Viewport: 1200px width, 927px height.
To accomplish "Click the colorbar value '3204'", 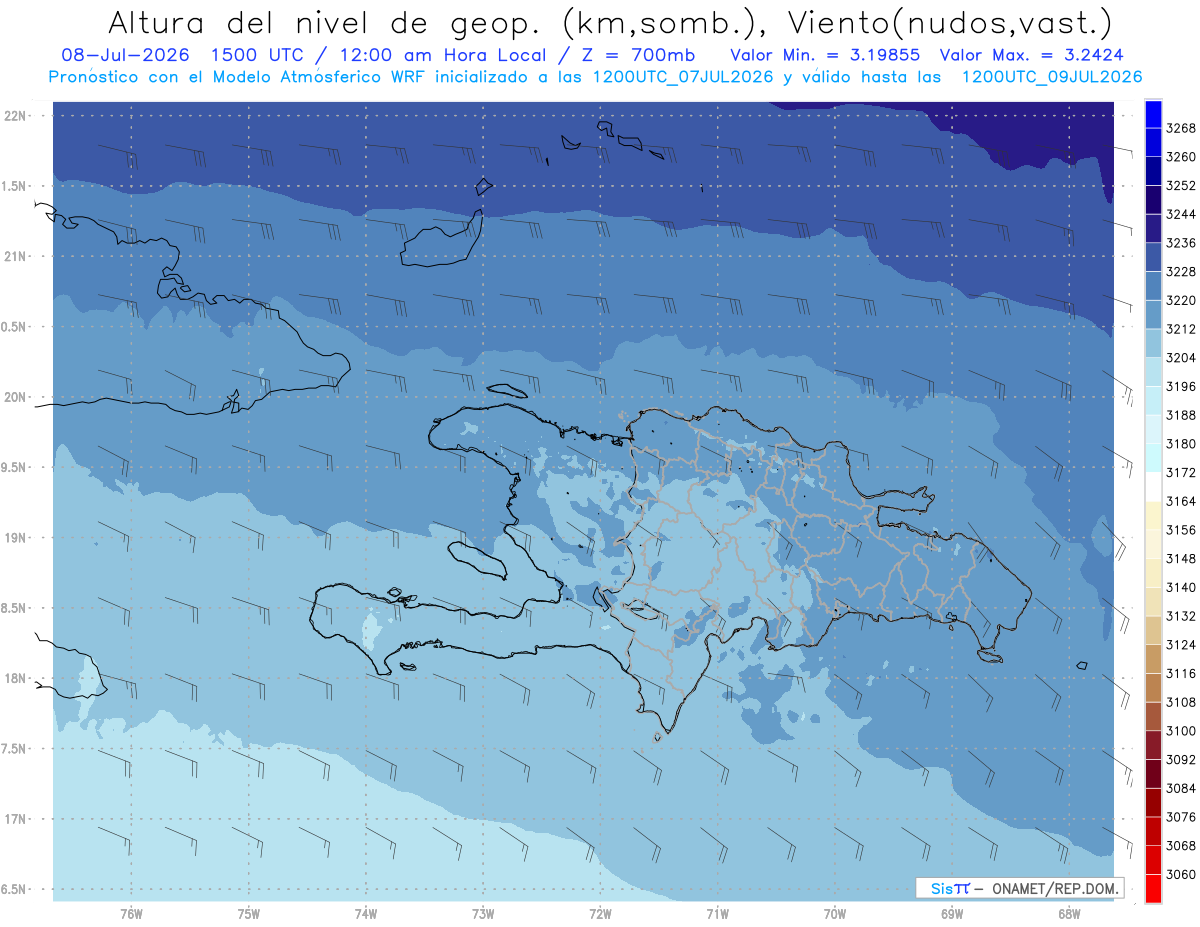I will coord(1181,358).
